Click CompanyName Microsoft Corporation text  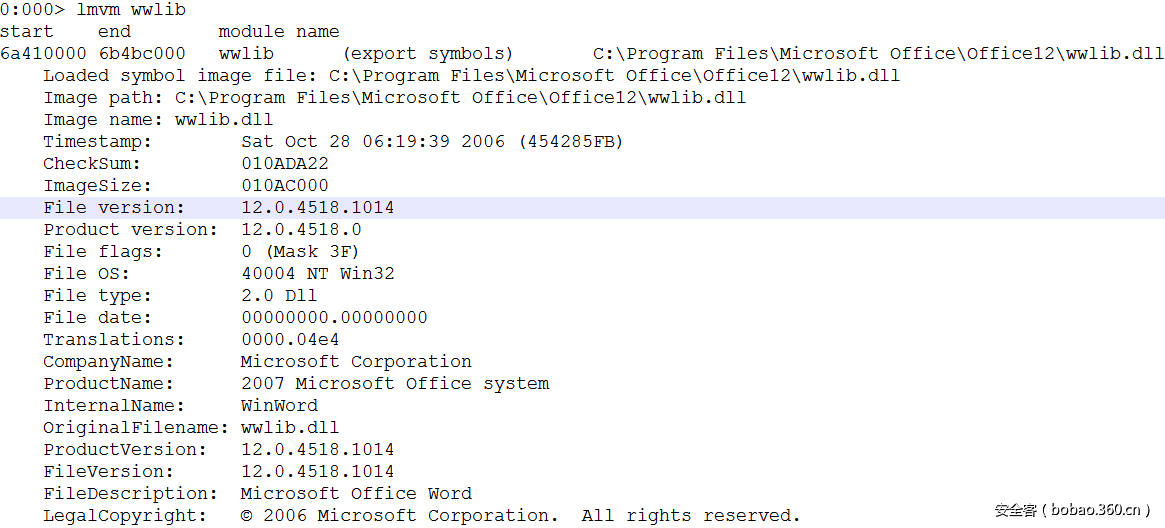click(356, 362)
